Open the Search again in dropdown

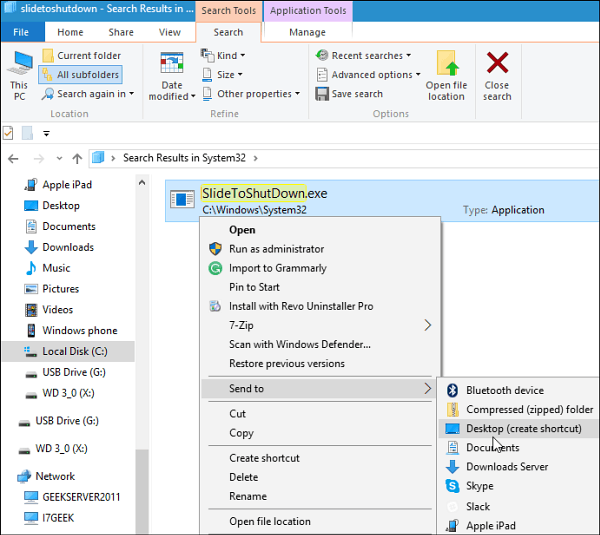pyautogui.click(x=88, y=94)
